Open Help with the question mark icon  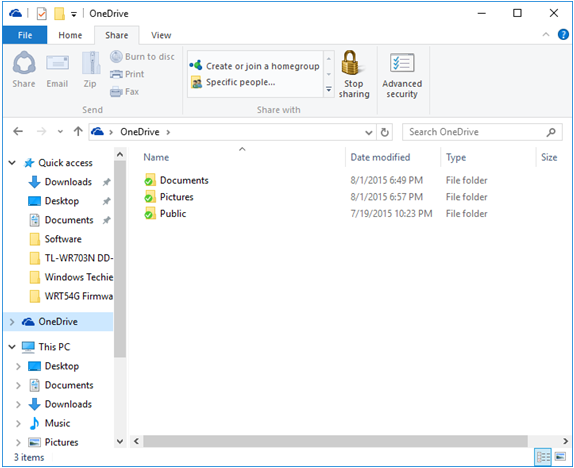point(563,35)
